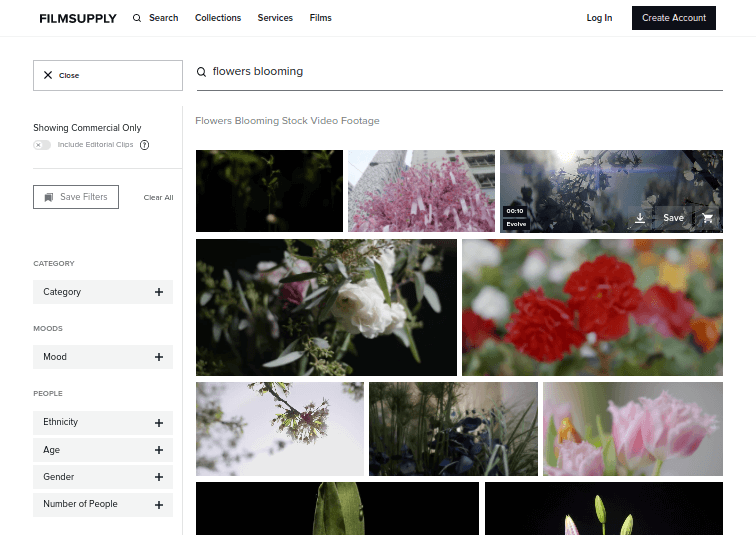Image resolution: width=756 pixels, height=535 pixels.
Task: Click the X icon in Close filter button
Action: pos(48,75)
